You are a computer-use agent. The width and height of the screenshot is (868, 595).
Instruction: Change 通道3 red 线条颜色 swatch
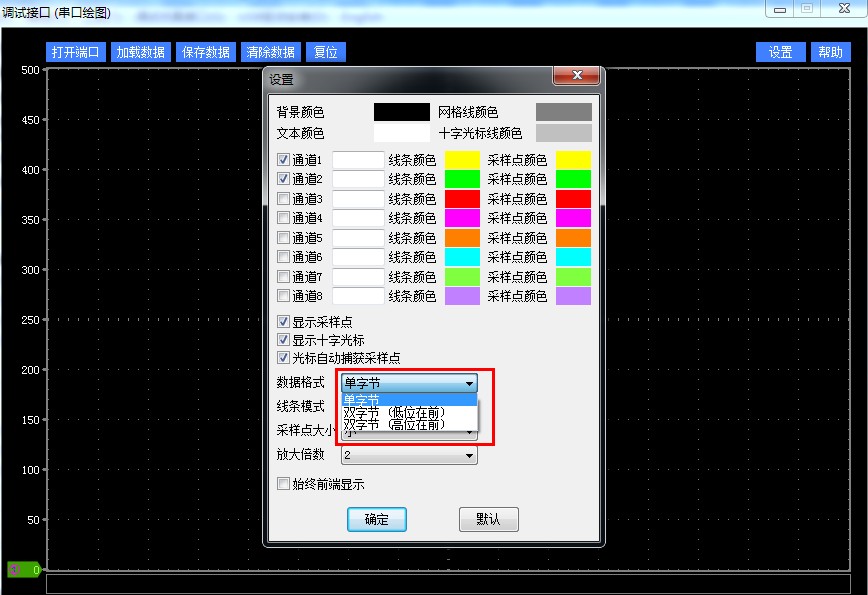coord(462,198)
